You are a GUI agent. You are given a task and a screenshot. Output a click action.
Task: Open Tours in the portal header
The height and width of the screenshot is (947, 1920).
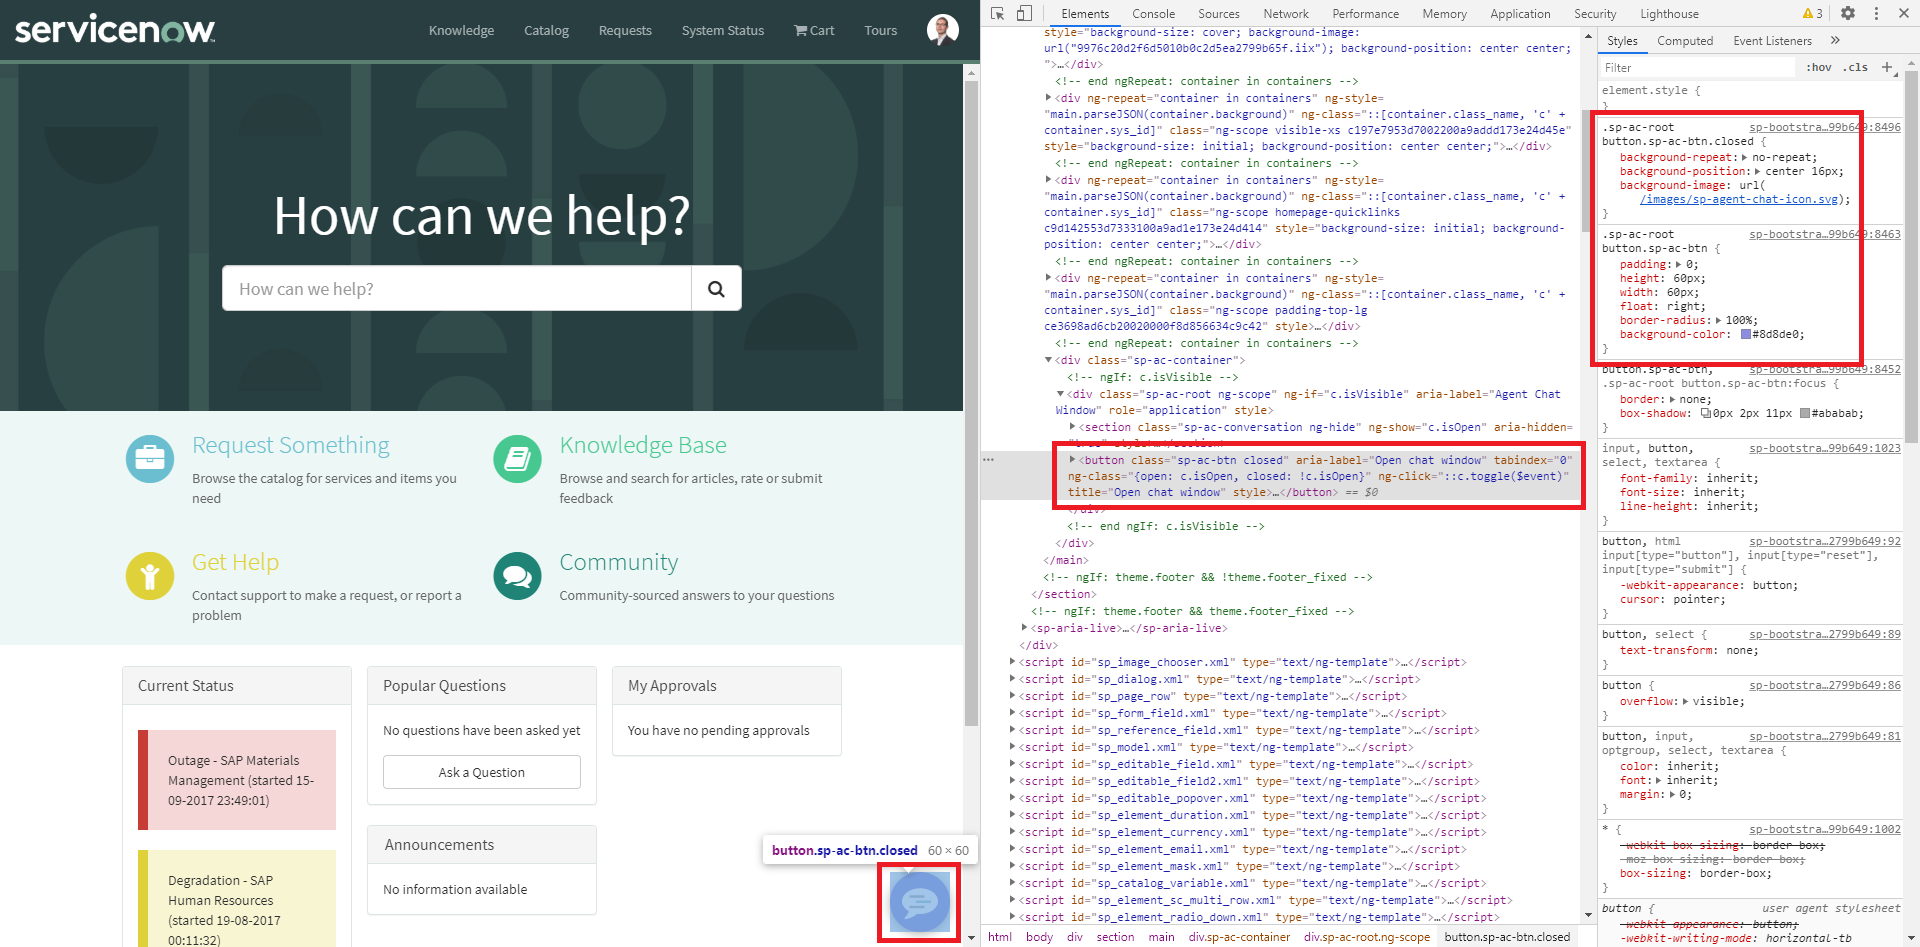coord(881,30)
